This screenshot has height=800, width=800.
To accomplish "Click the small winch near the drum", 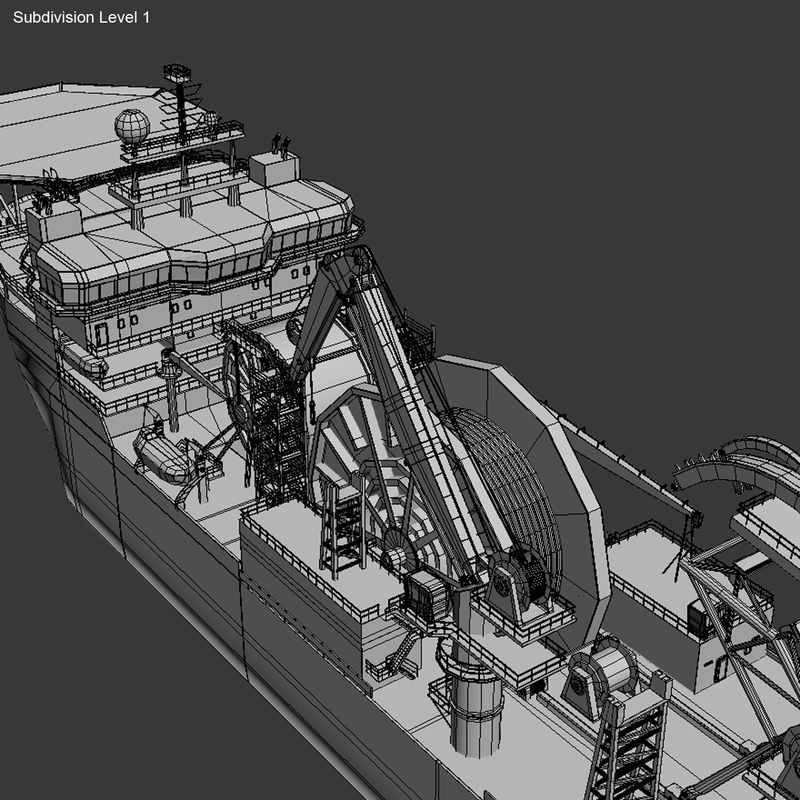I will coord(432,595).
